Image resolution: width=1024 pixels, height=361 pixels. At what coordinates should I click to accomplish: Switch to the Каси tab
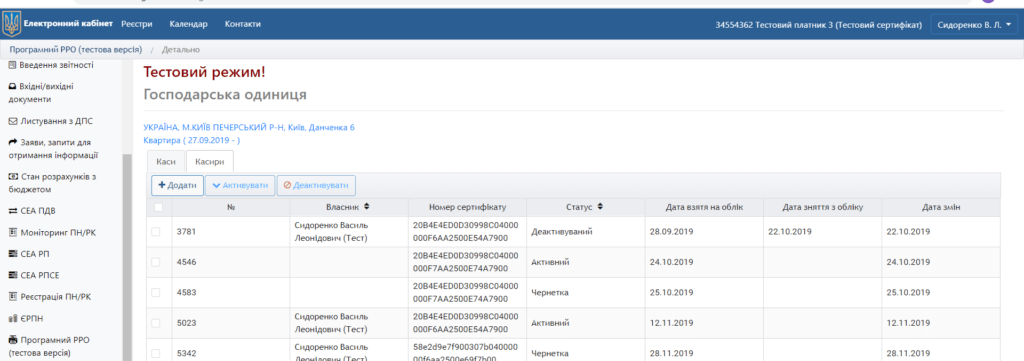pos(166,162)
